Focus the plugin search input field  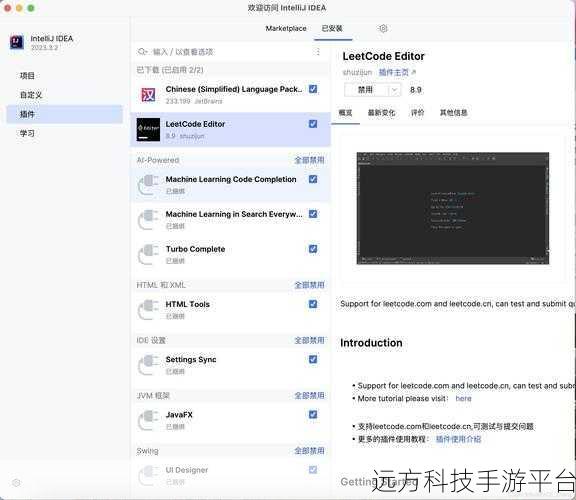(230, 52)
